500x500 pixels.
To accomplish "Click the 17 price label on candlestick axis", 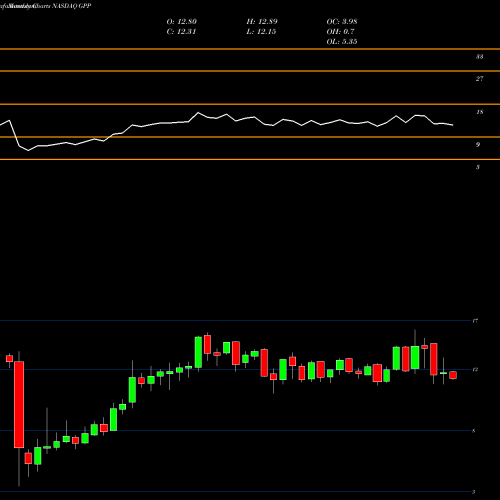I will 475,321.
